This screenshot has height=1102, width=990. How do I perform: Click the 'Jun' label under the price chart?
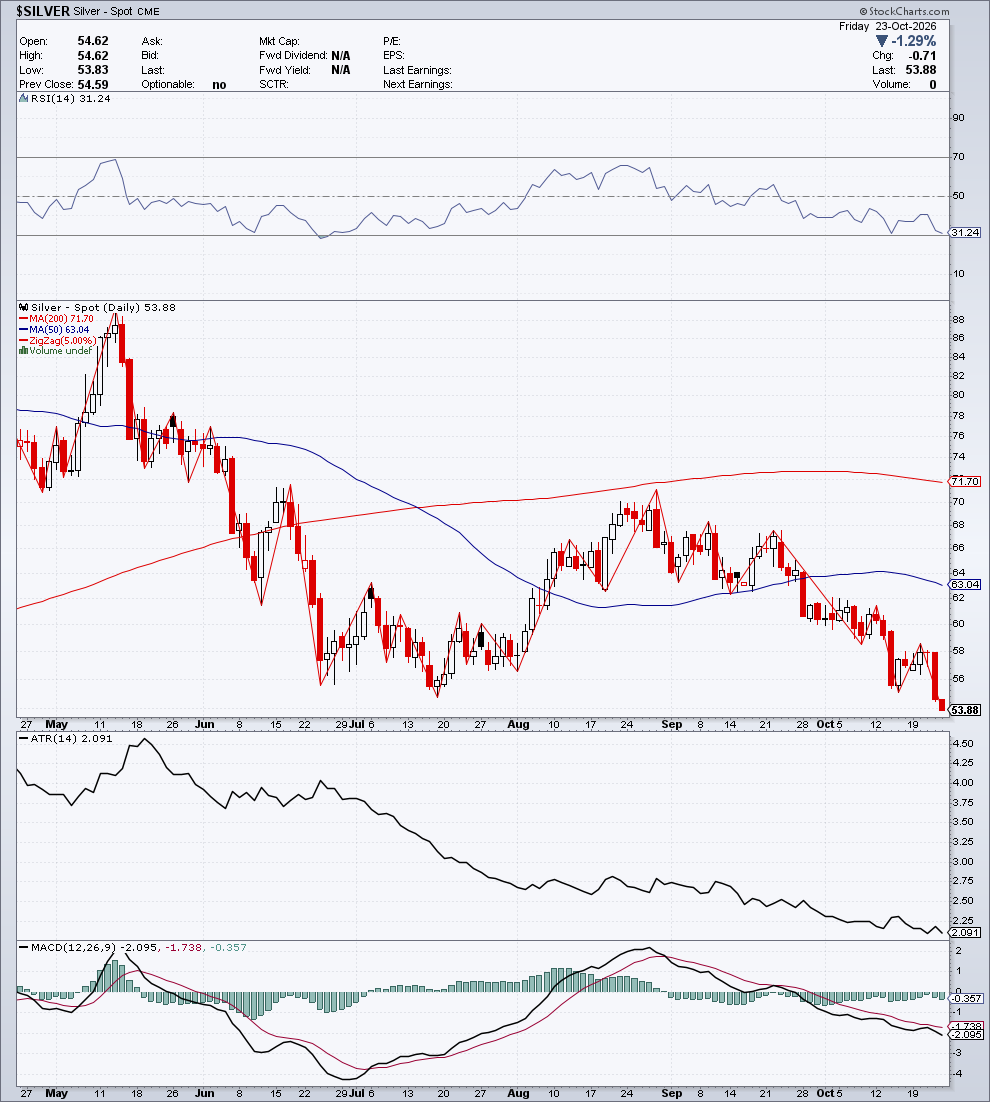204,725
